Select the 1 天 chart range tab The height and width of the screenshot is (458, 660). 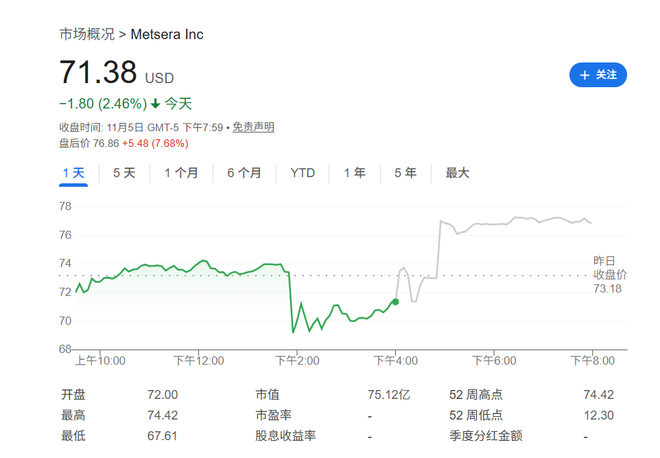click(x=73, y=173)
